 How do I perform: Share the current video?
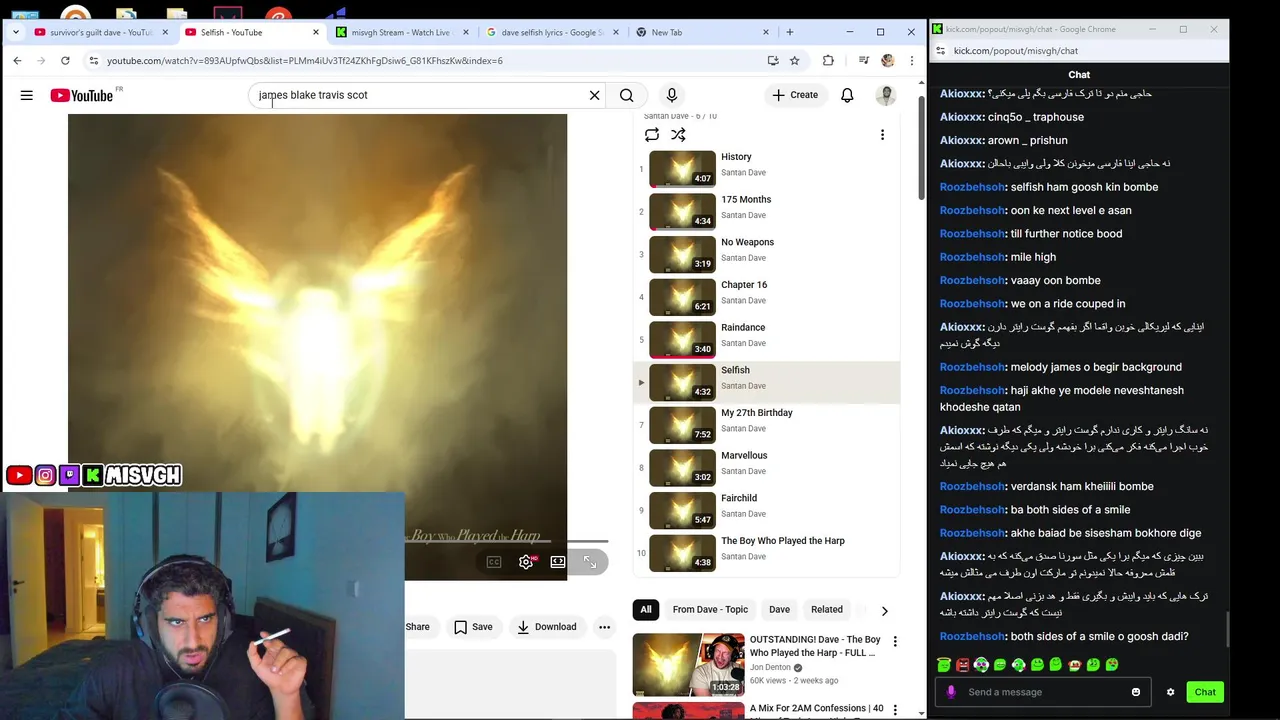tap(417, 627)
